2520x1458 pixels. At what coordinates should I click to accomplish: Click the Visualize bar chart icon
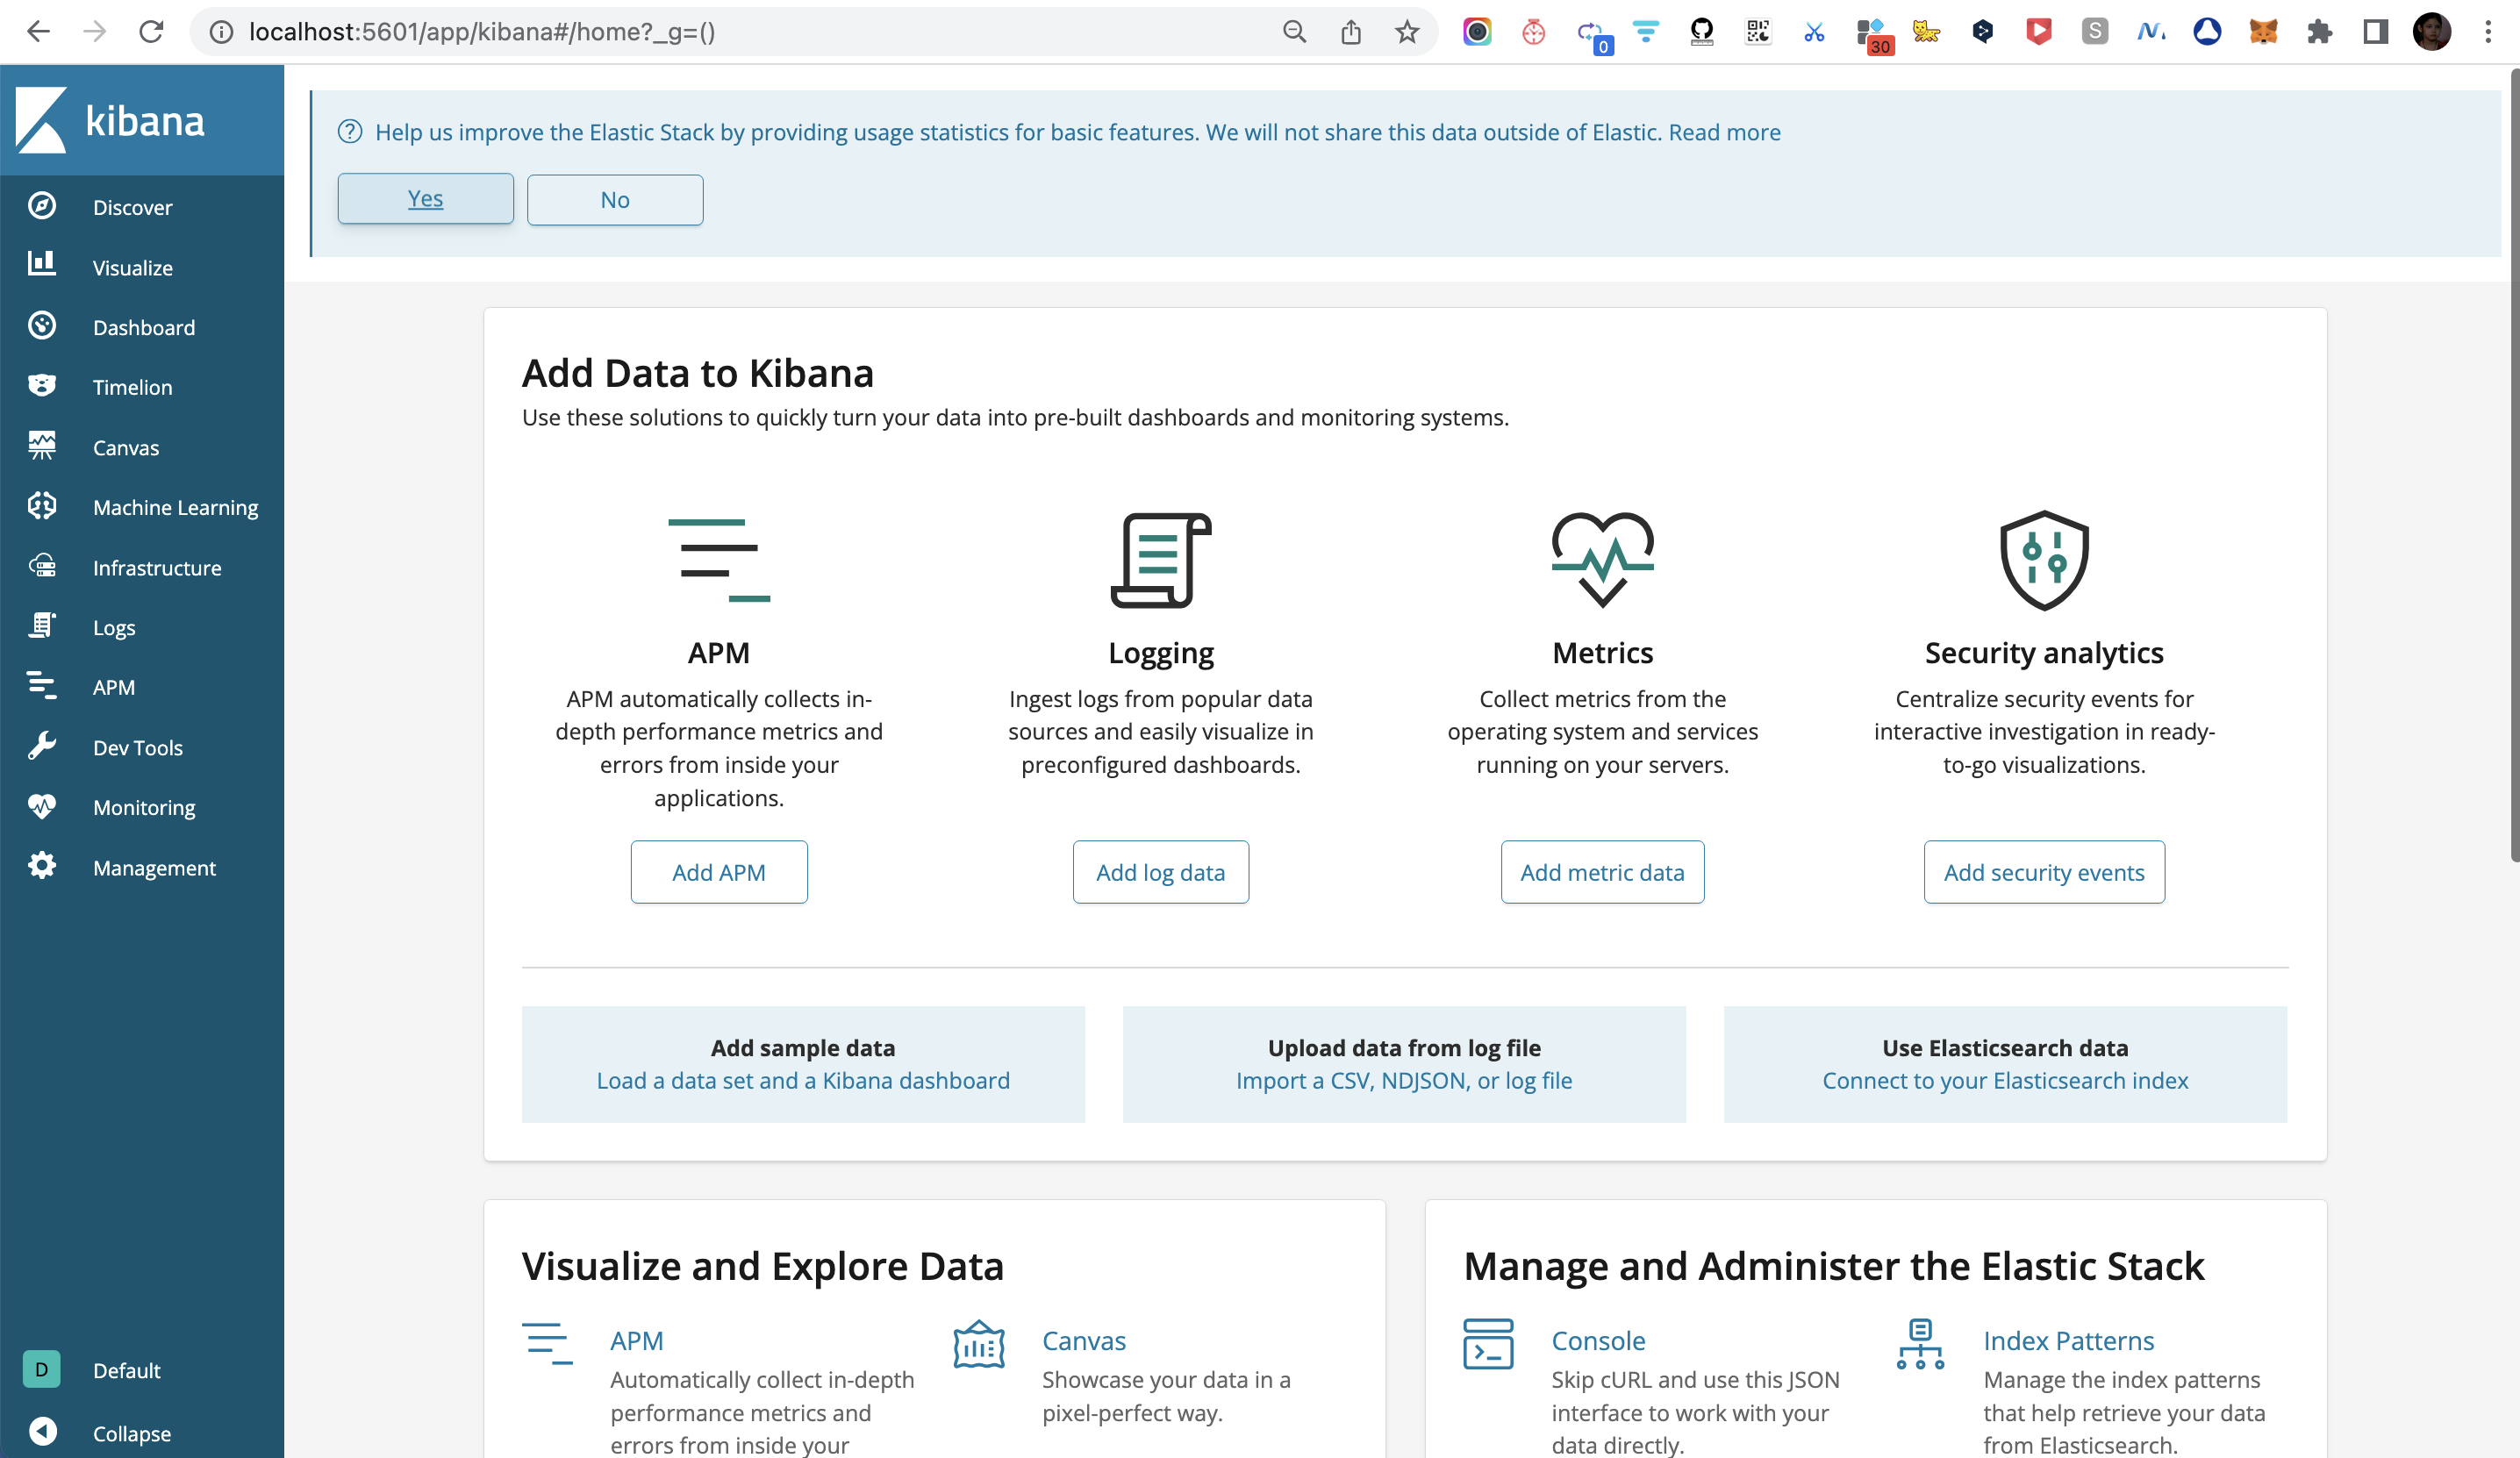point(42,265)
